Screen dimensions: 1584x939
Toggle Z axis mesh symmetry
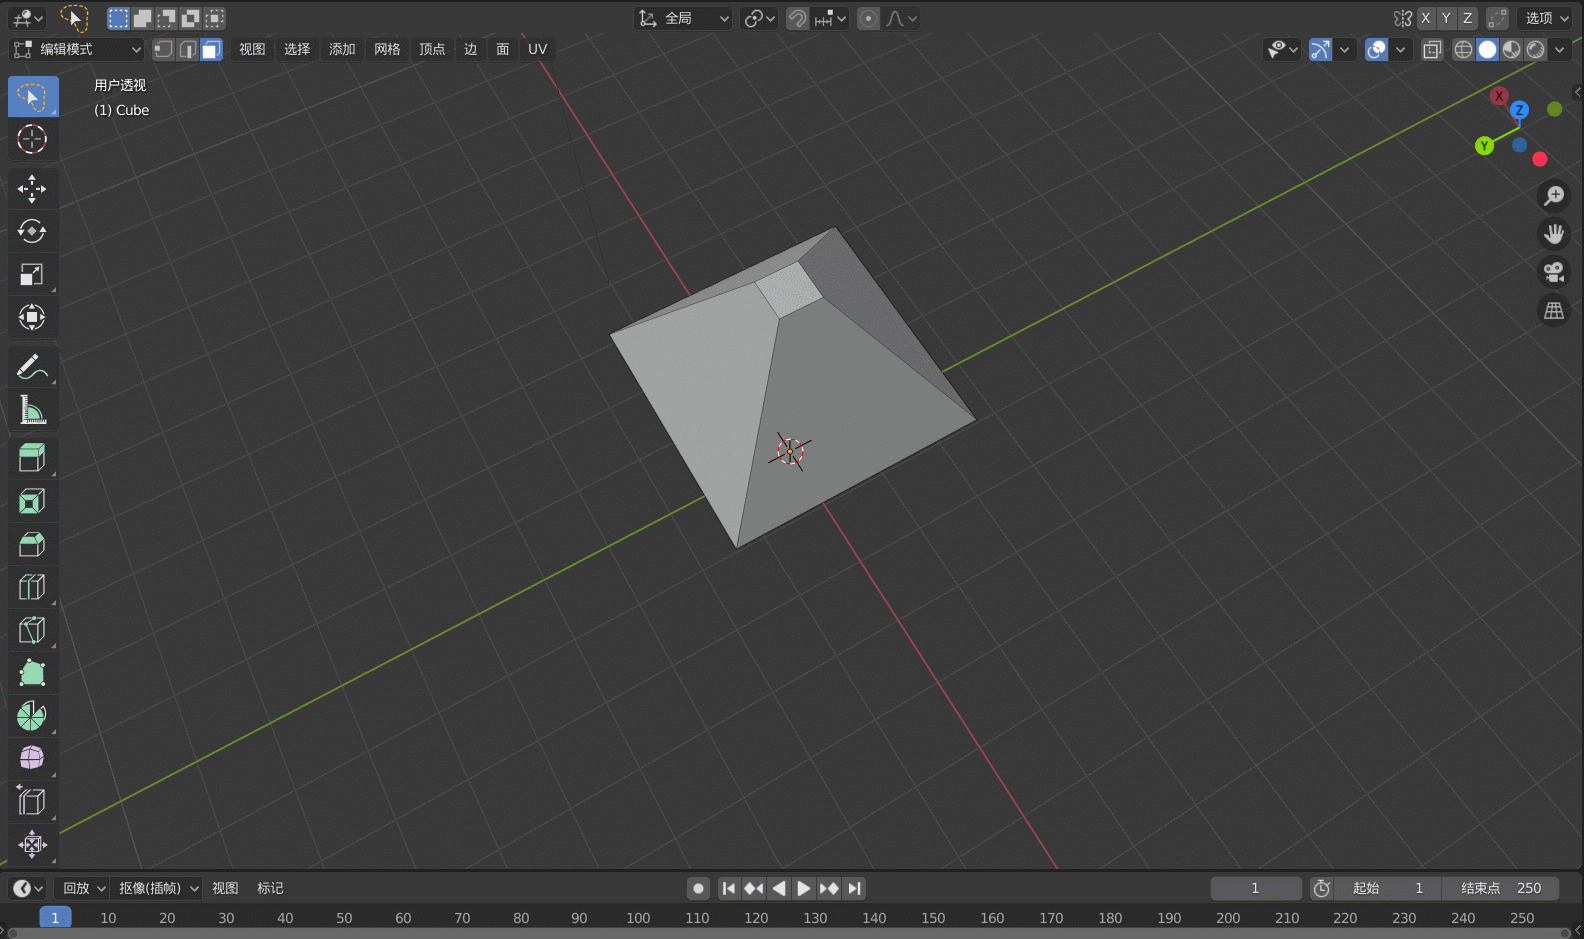pyautogui.click(x=1467, y=18)
